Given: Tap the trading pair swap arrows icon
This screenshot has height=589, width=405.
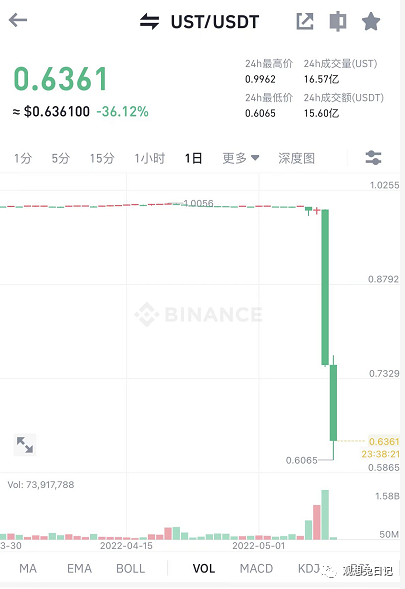Looking at the screenshot, I should click(x=150, y=21).
